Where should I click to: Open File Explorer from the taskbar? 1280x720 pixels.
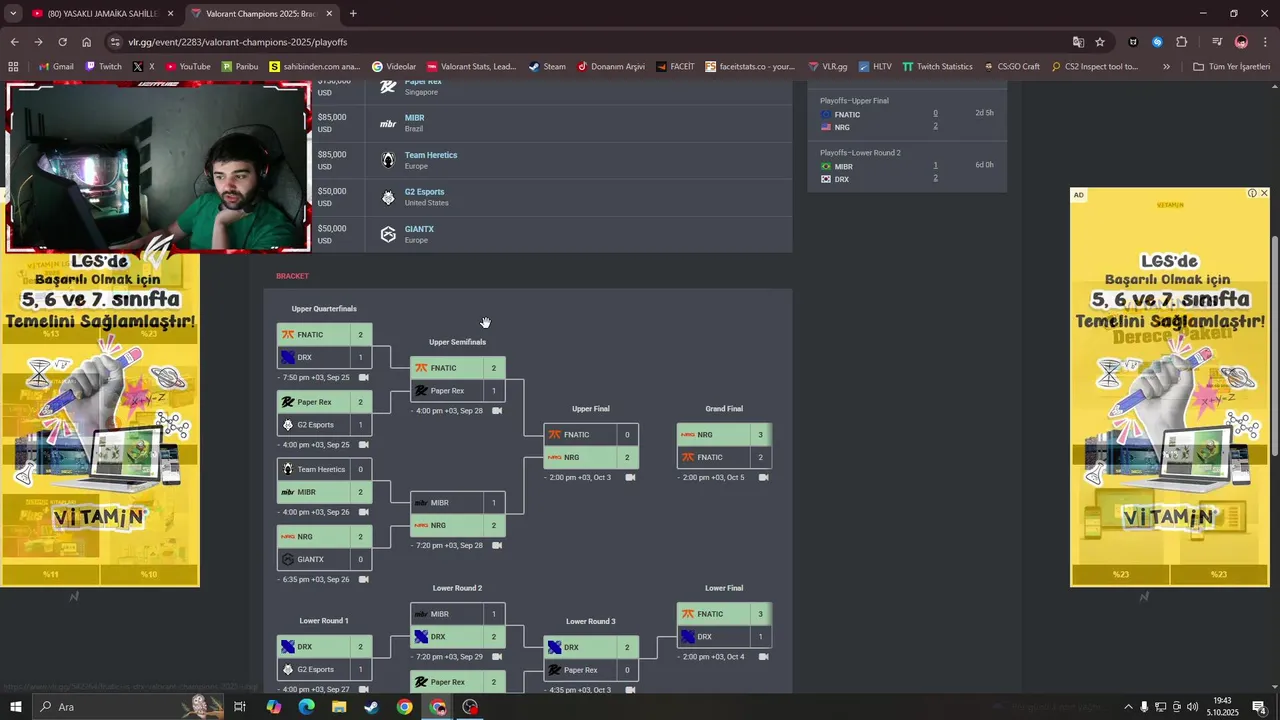click(339, 707)
